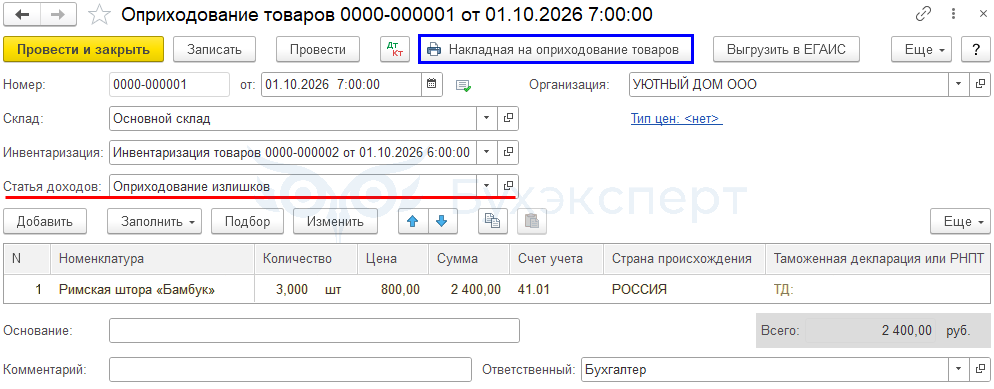The width and height of the screenshot is (994, 389).
Task: Open help with question mark button
Action: 975,49
